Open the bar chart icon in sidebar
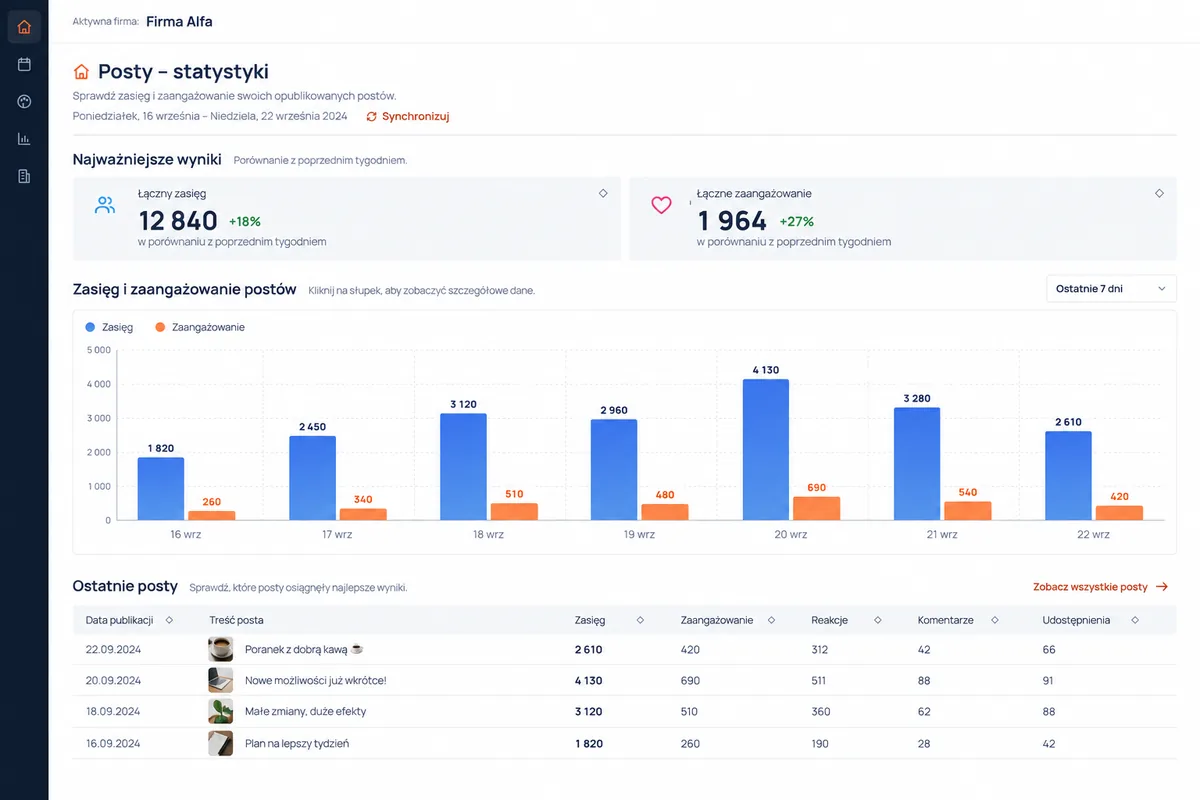The image size is (1200, 800). pyautogui.click(x=24, y=139)
